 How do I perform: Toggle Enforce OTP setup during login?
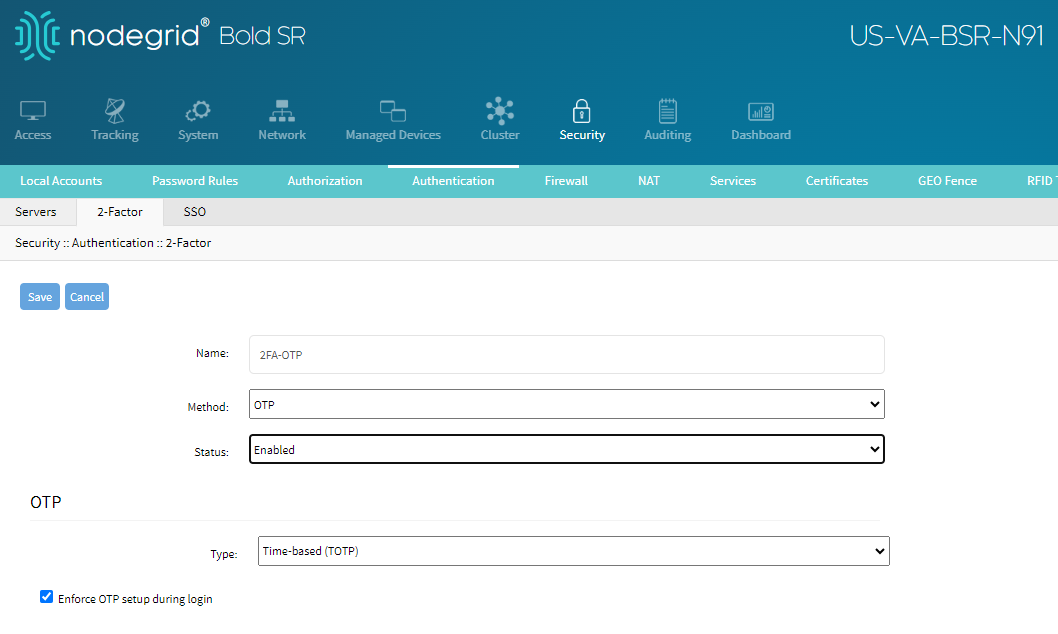click(x=46, y=597)
